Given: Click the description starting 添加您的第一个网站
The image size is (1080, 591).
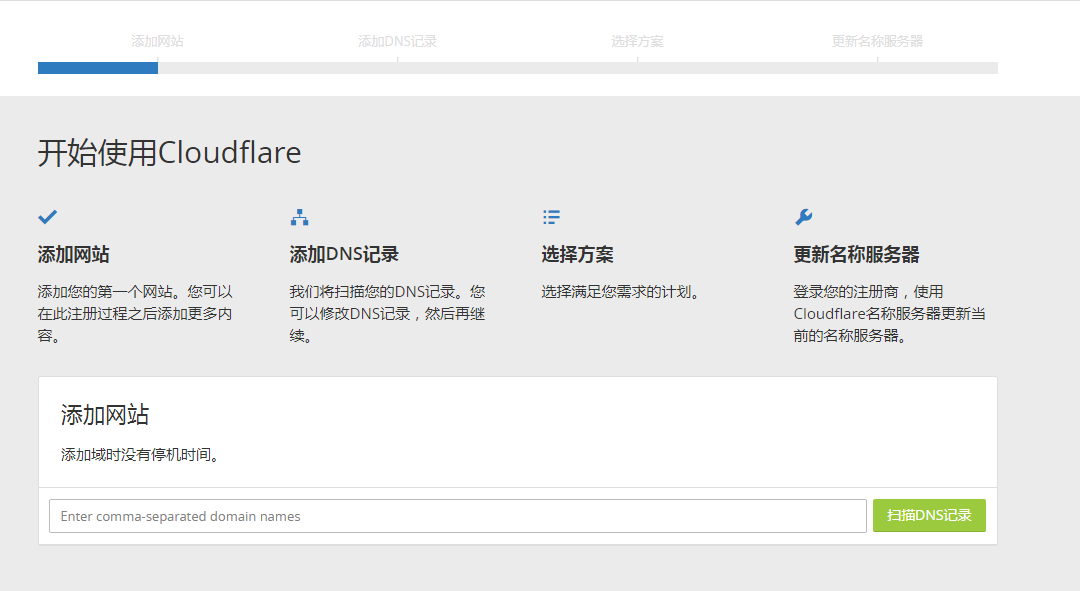Looking at the screenshot, I should pos(135,313).
